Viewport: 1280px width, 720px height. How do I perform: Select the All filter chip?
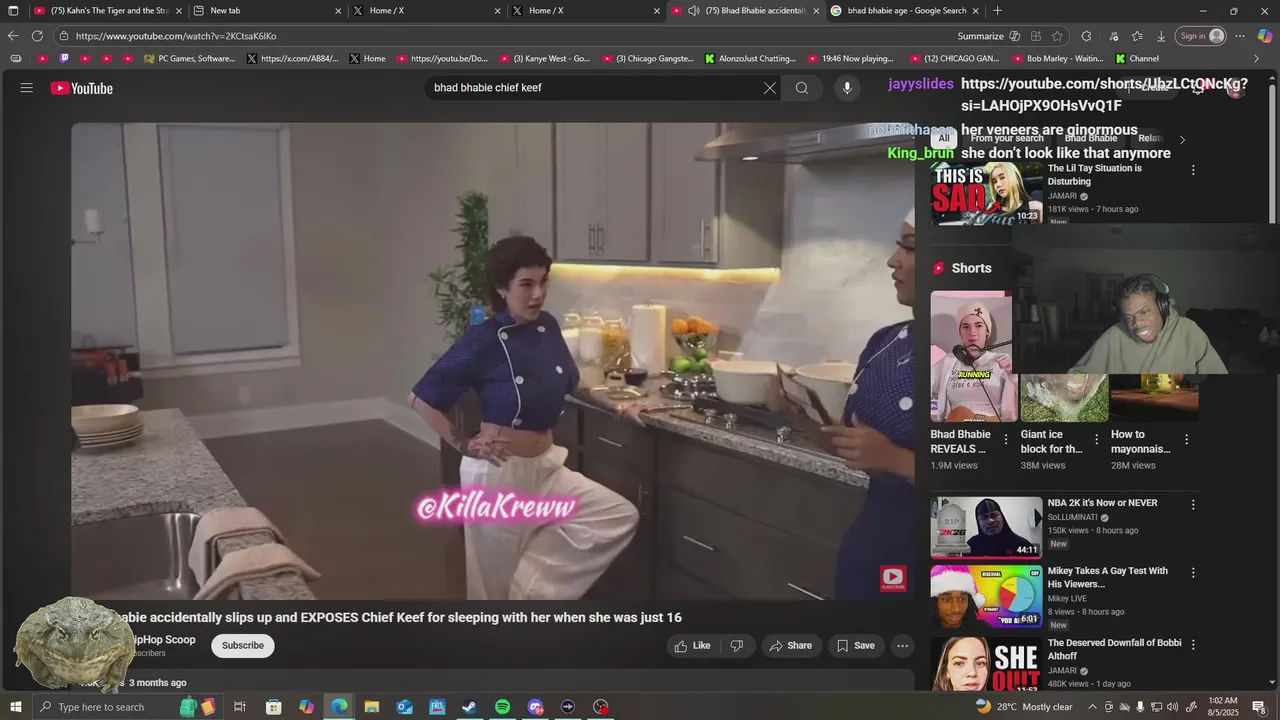[x=943, y=139]
